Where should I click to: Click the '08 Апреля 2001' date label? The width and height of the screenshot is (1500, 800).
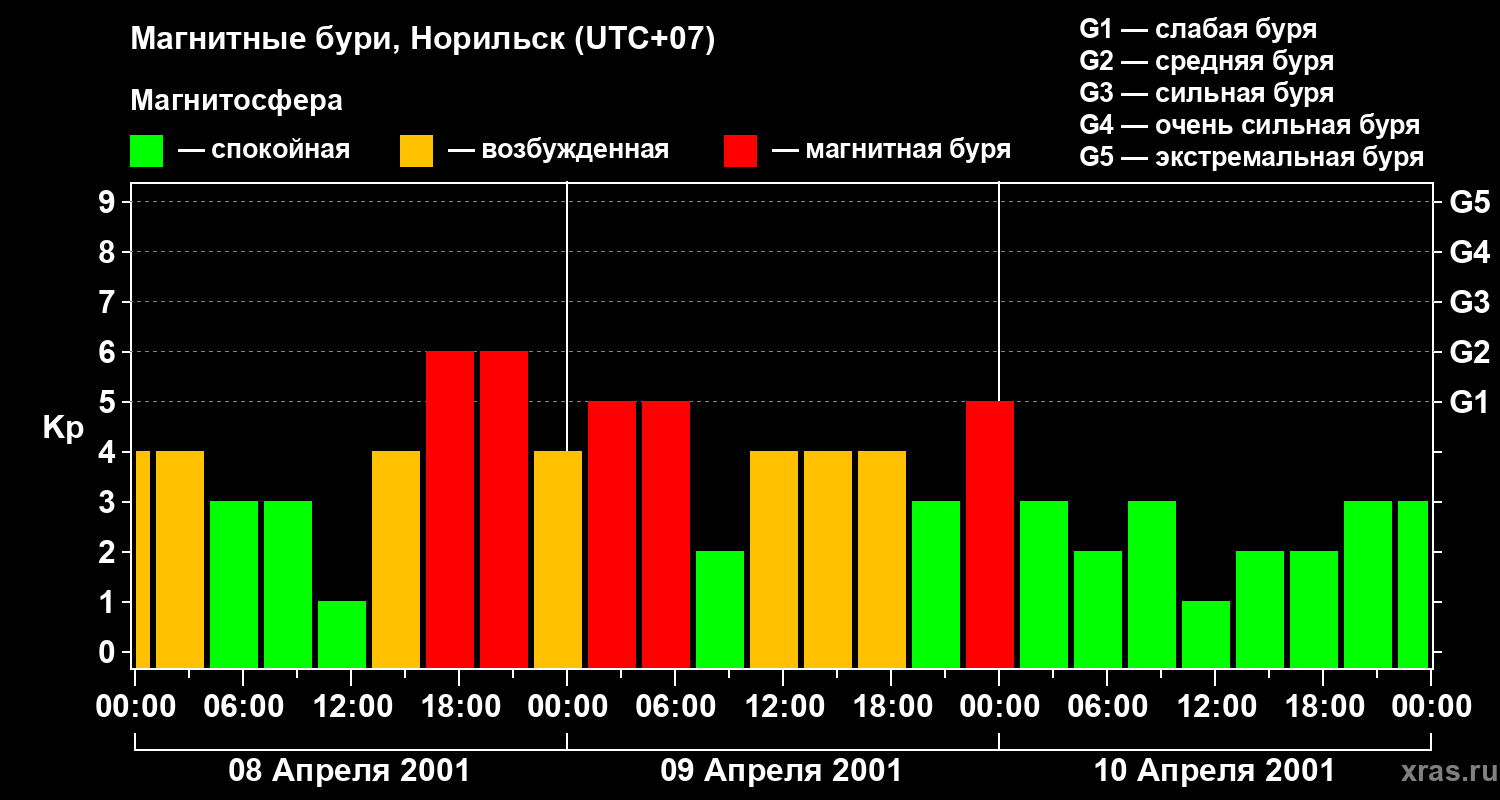click(x=349, y=771)
